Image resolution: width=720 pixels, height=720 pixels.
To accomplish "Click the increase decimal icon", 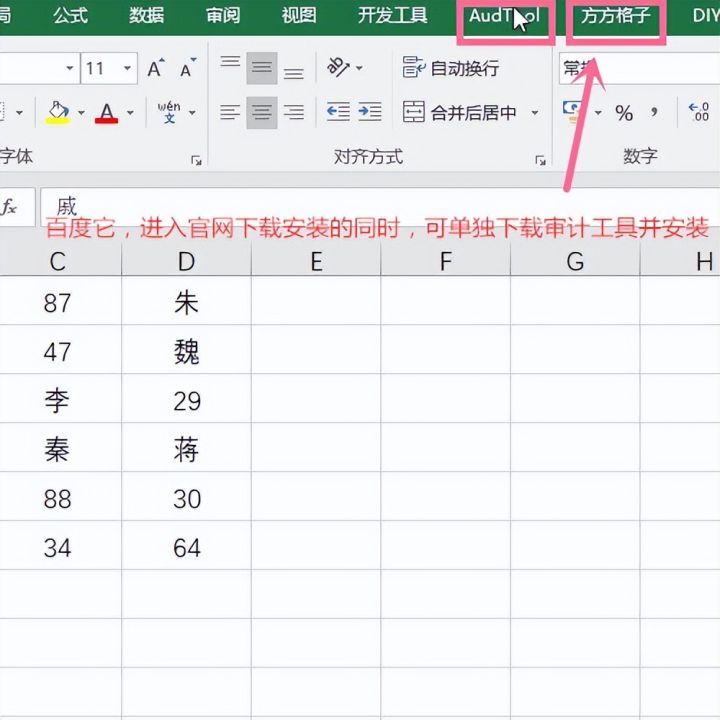I will (699, 112).
